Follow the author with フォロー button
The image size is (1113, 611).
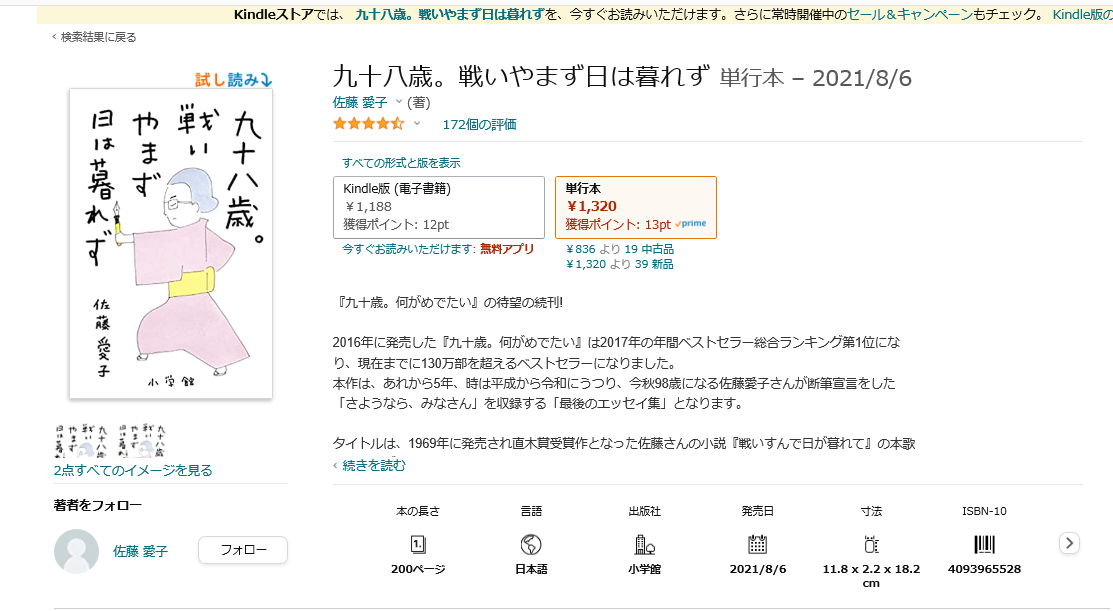(x=243, y=550)
